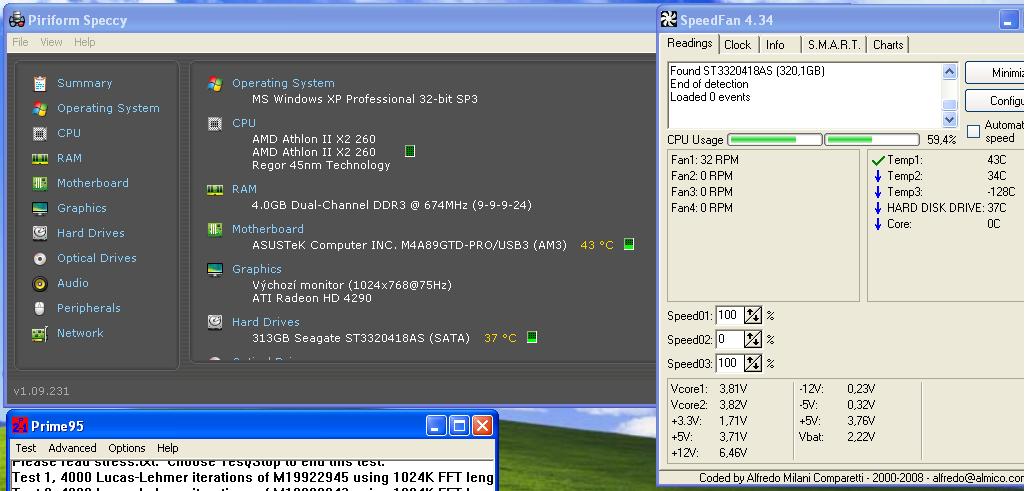1030x491 pixels.
Task: Open the Peripherals mouse icon in Speccy sidebar
Action: click(40, 308)
